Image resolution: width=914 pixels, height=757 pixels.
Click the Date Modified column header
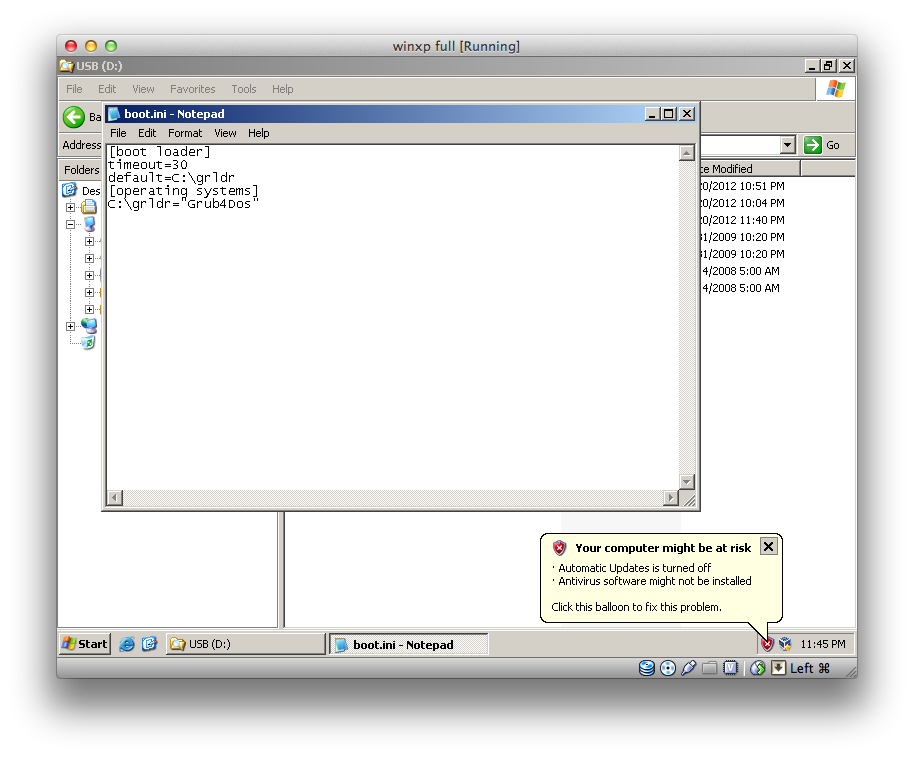750,169
